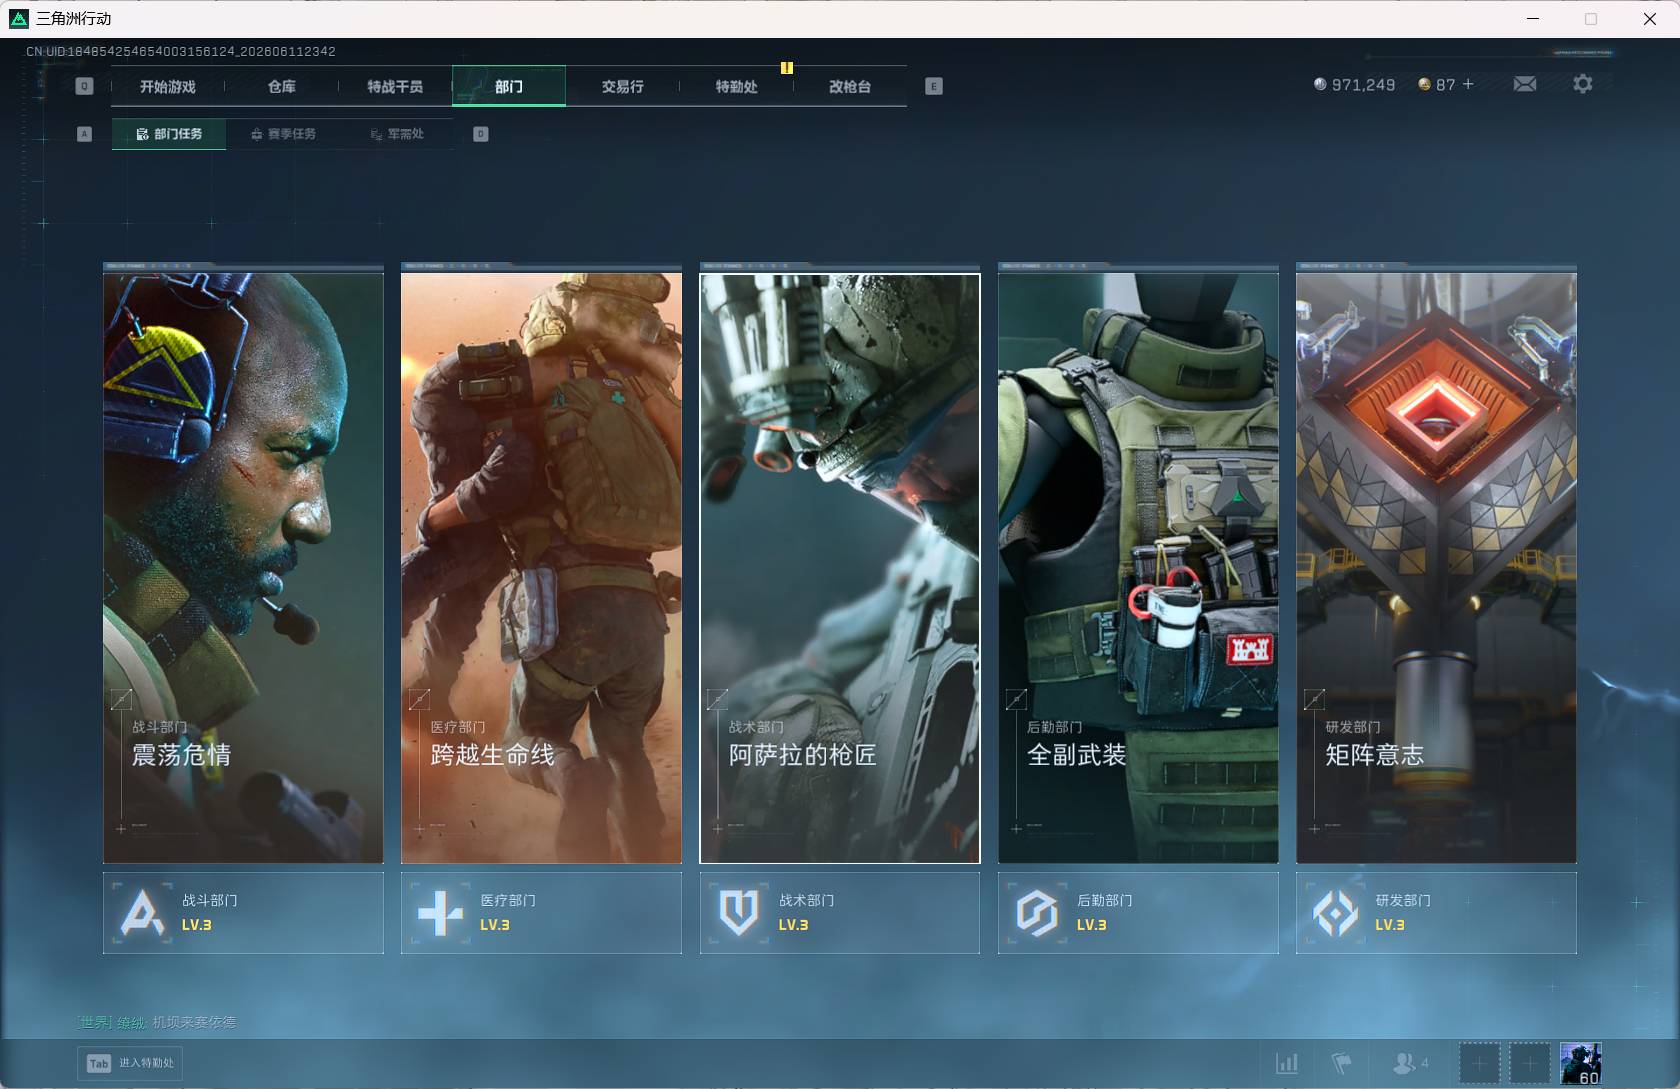The width and height of the screenshot is (1680, 1089).
Task: Click the 后勤部门 hexagon icon
Action: 1037,912
